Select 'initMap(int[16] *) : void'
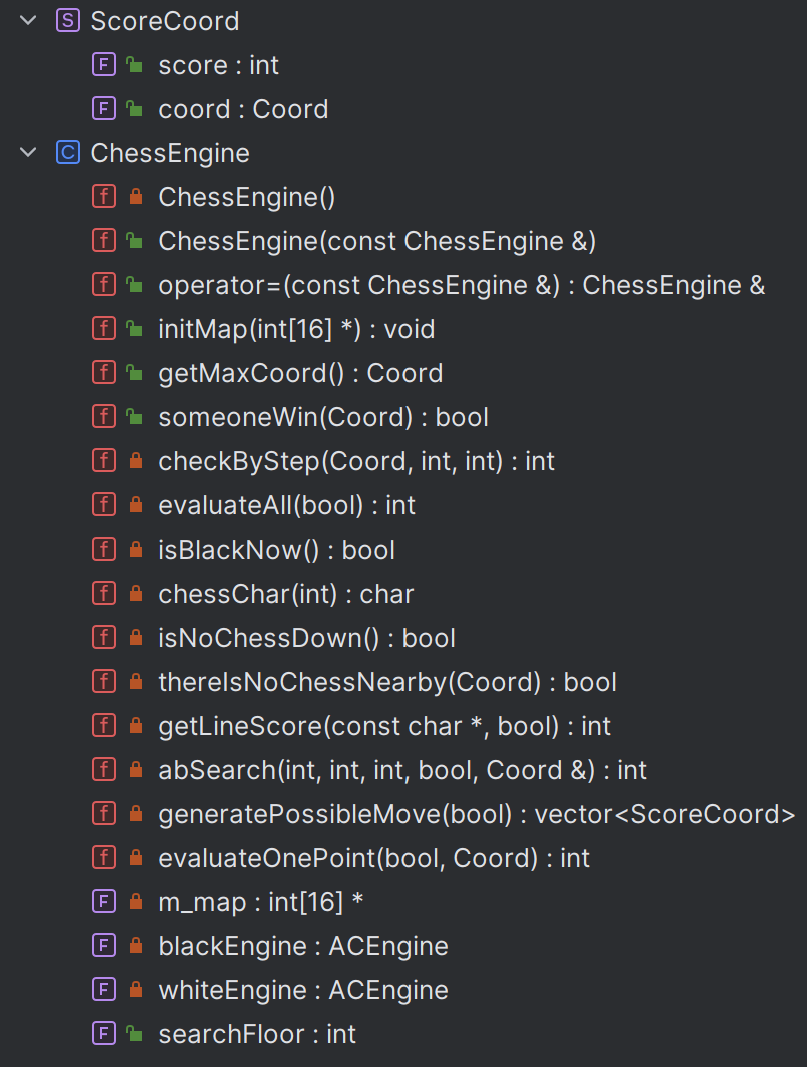 (x=296, y=330)
